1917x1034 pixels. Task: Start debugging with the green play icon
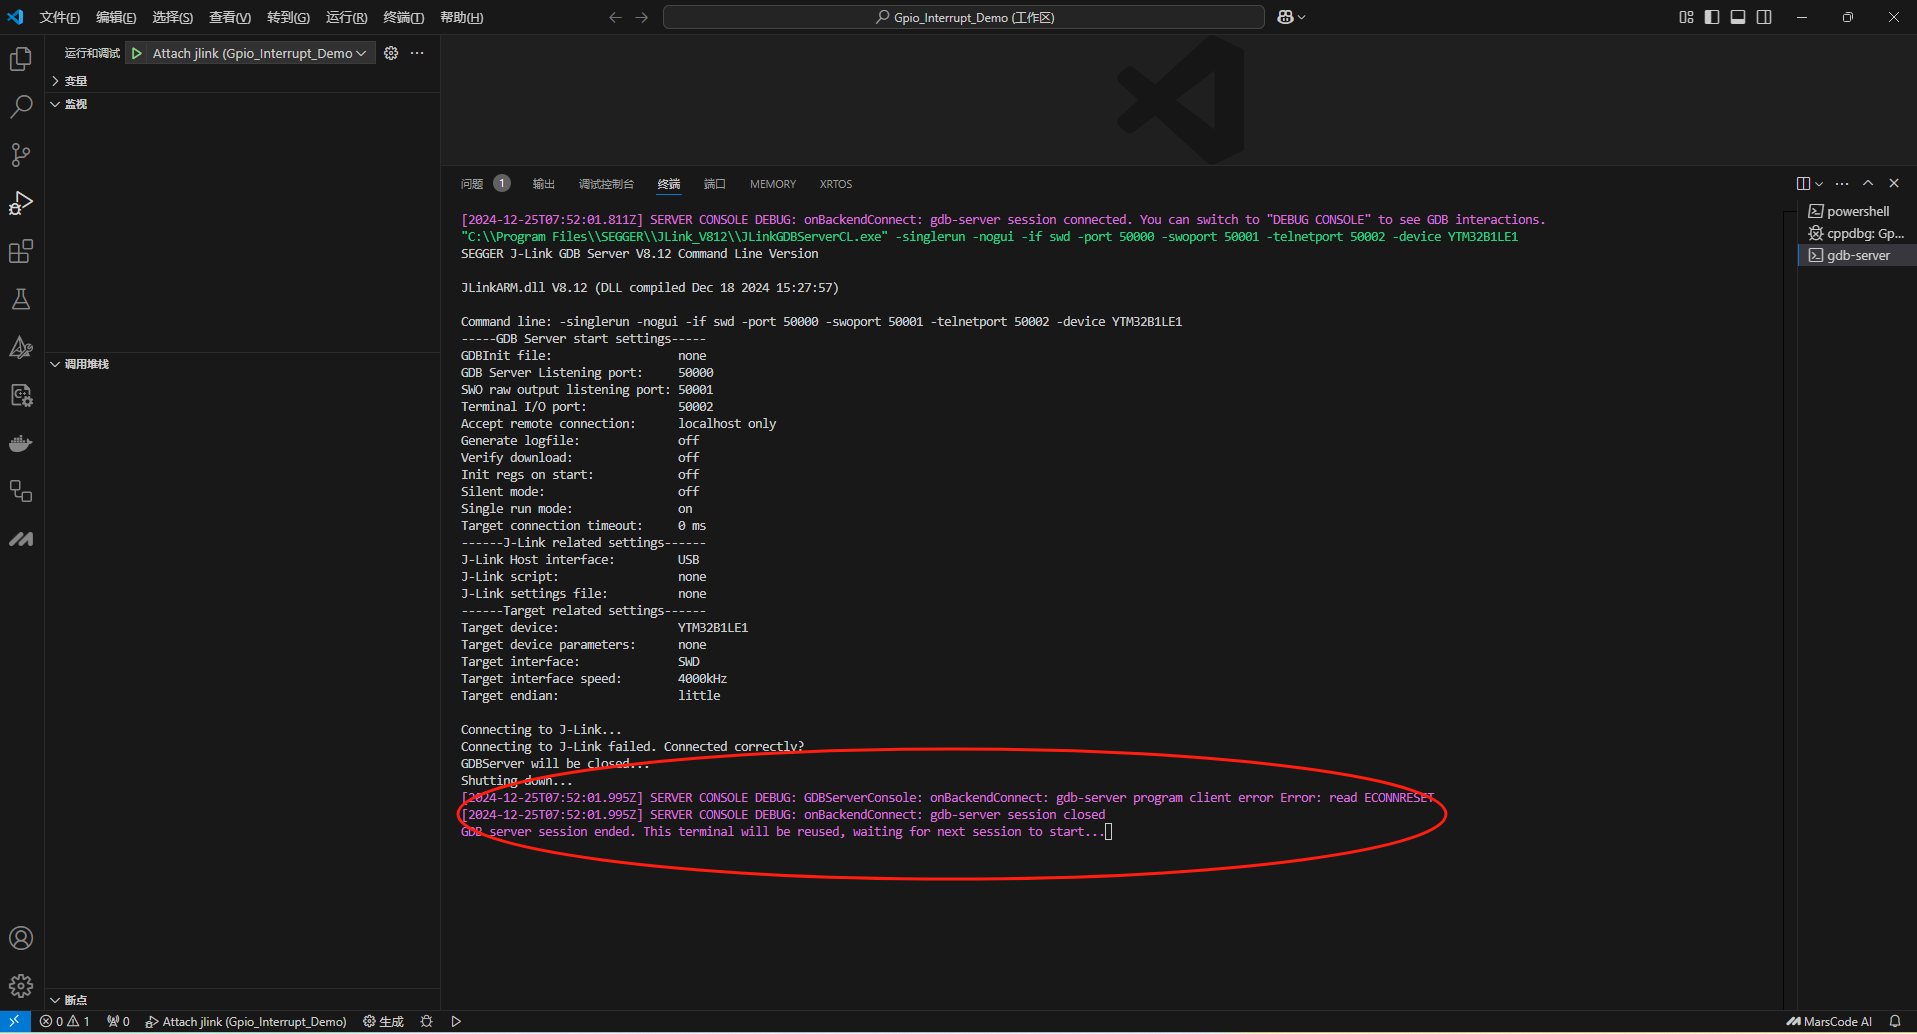(x=137, y=53)
